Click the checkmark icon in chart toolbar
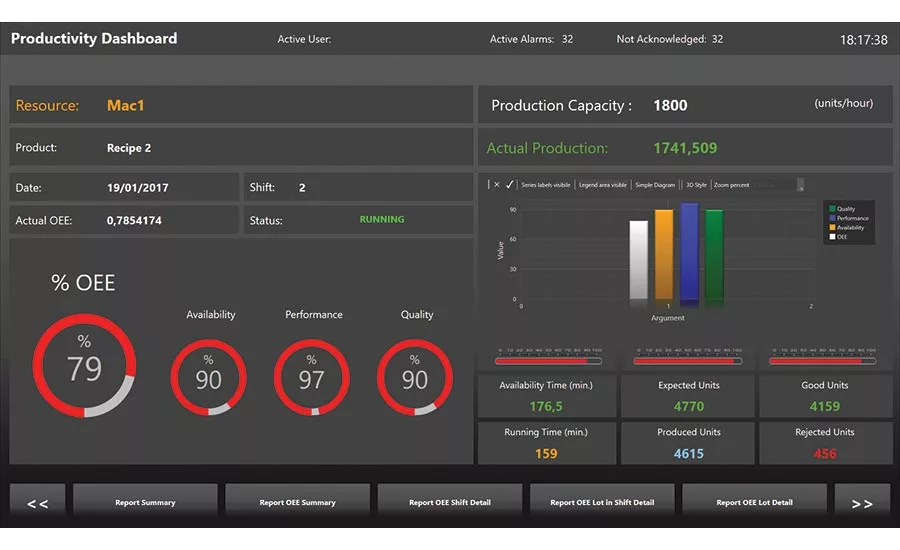This screenshot has width=900, height=550. click(510, 185)
